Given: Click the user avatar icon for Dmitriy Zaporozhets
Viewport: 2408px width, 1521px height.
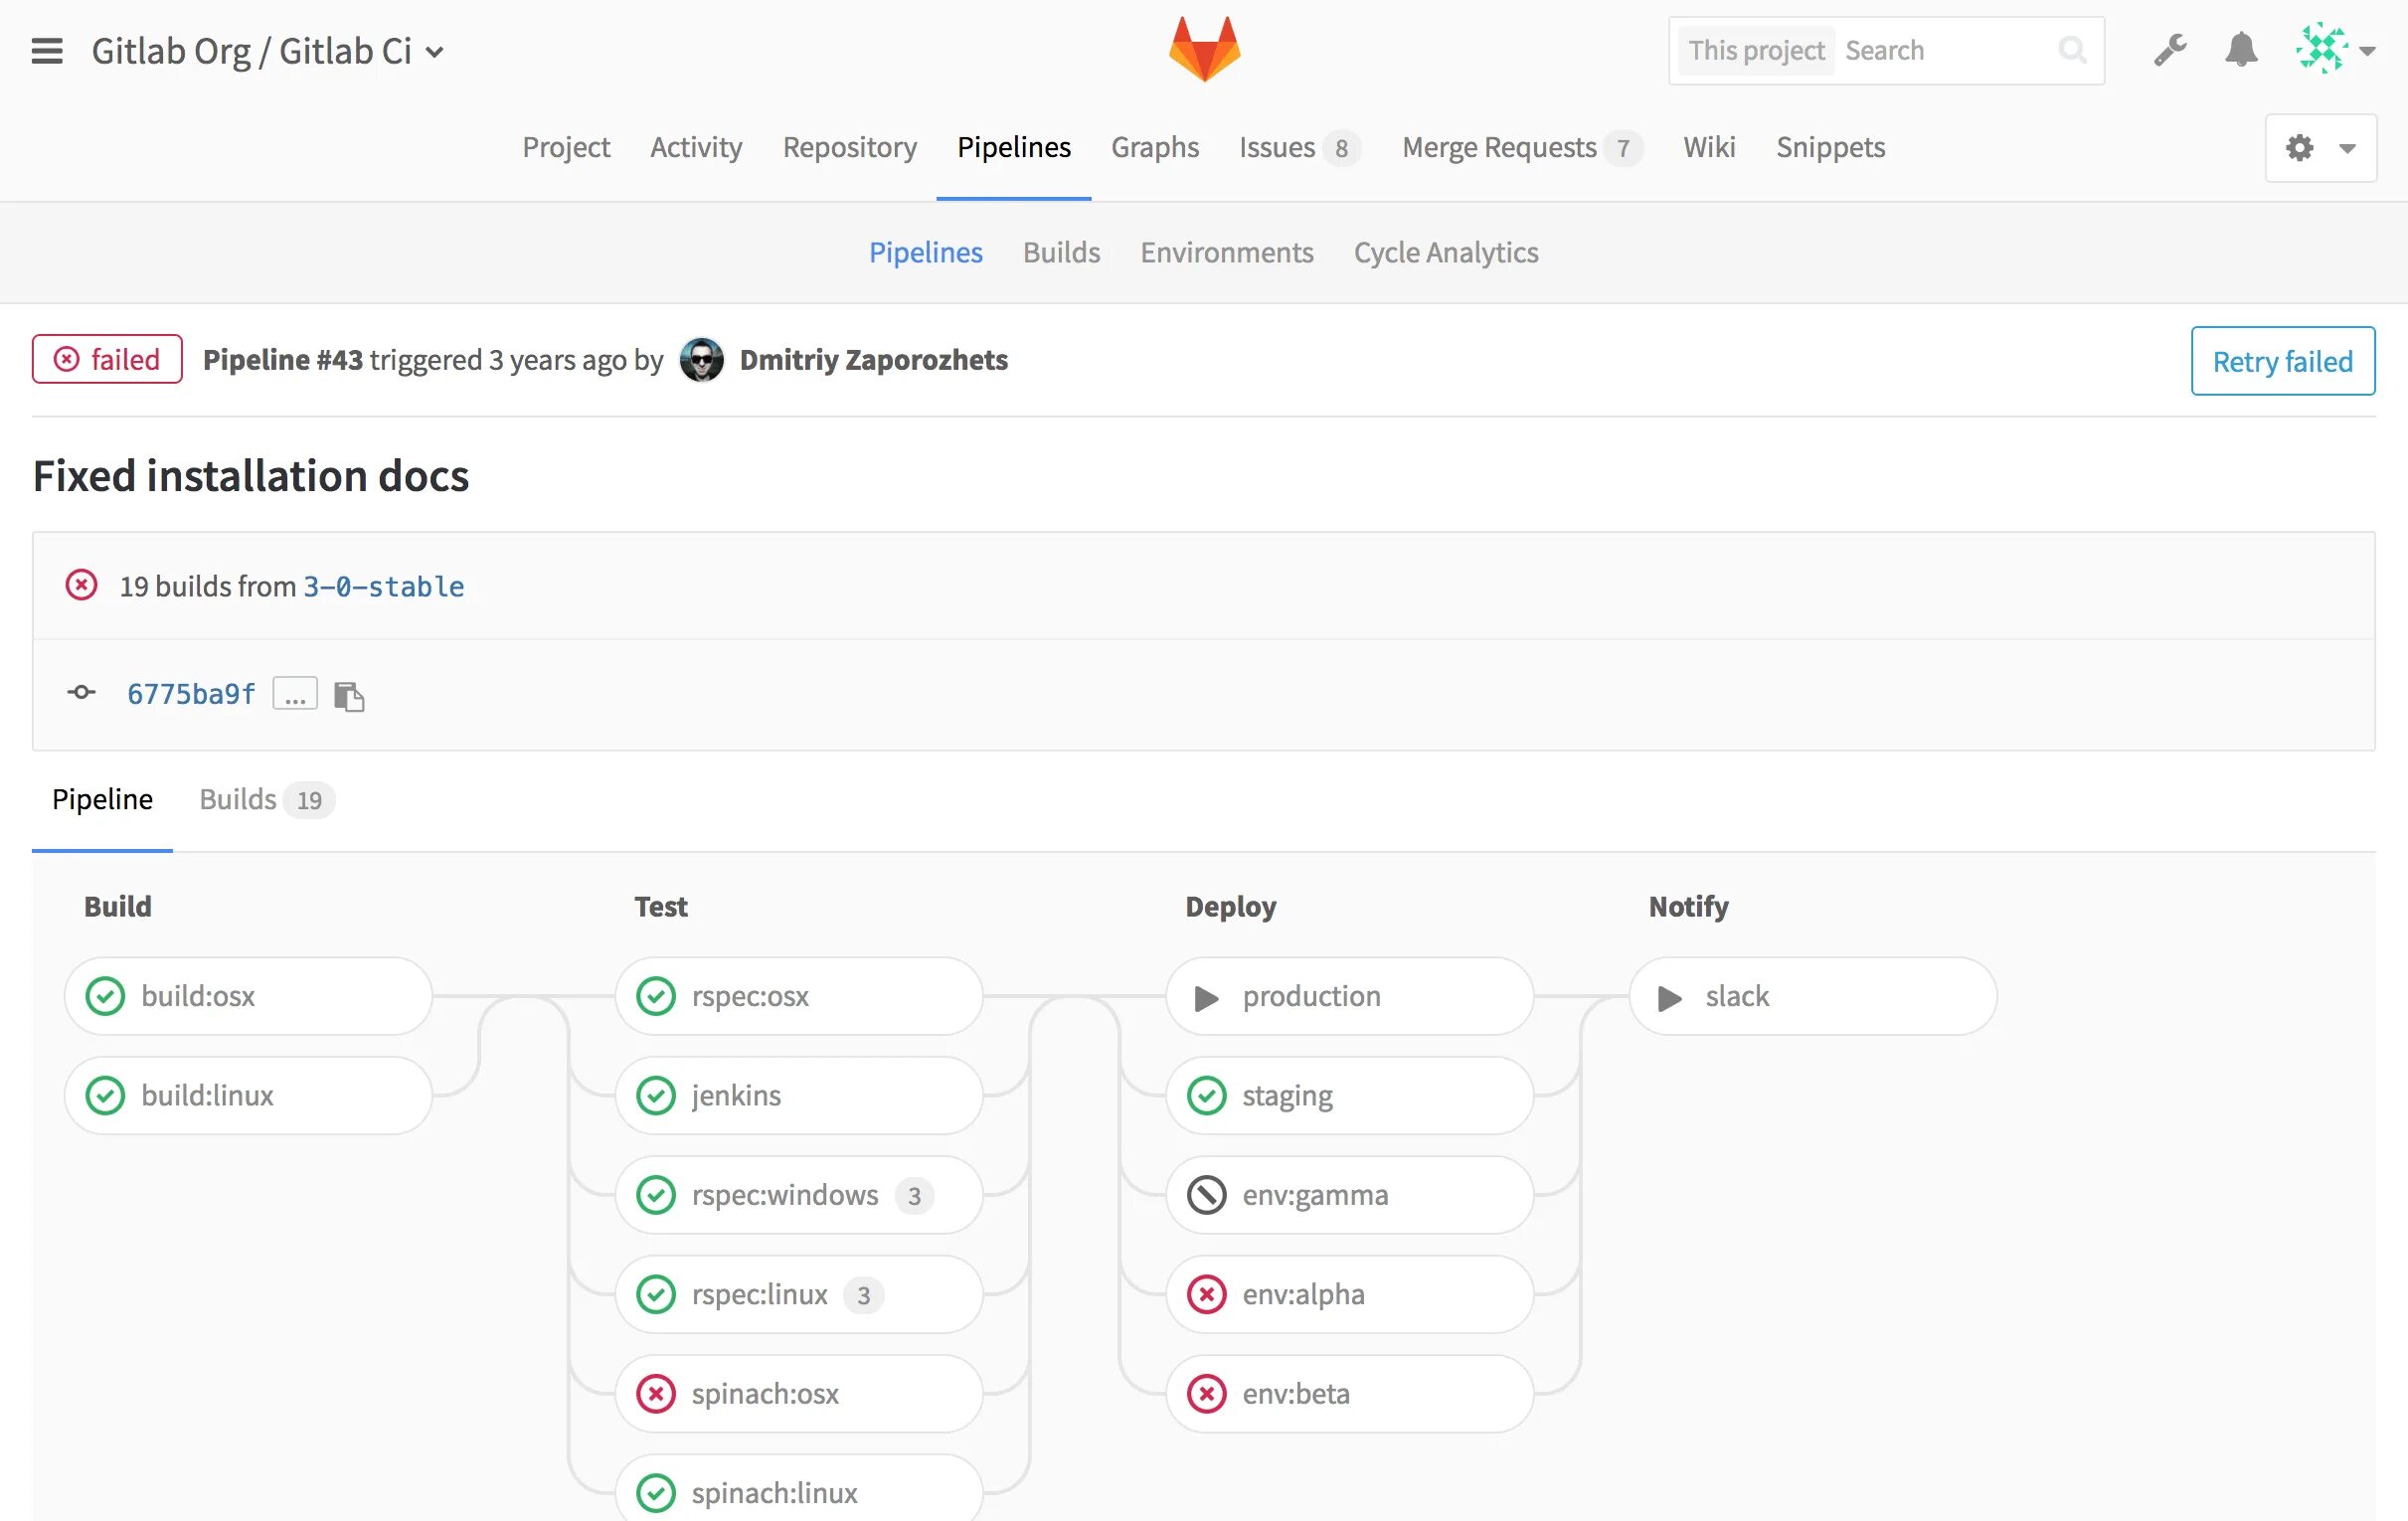Looking at the screenshot, I should [699, 358].
